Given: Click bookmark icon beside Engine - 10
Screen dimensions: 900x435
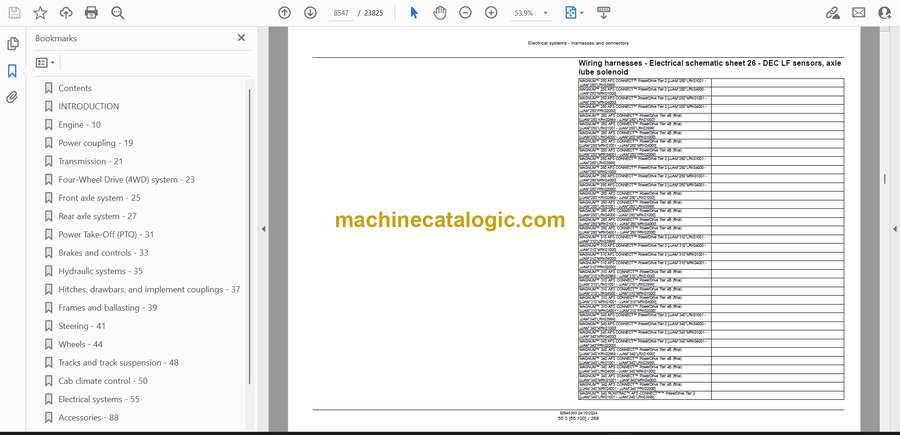Looking at the screenshot, I should [49, 125].
